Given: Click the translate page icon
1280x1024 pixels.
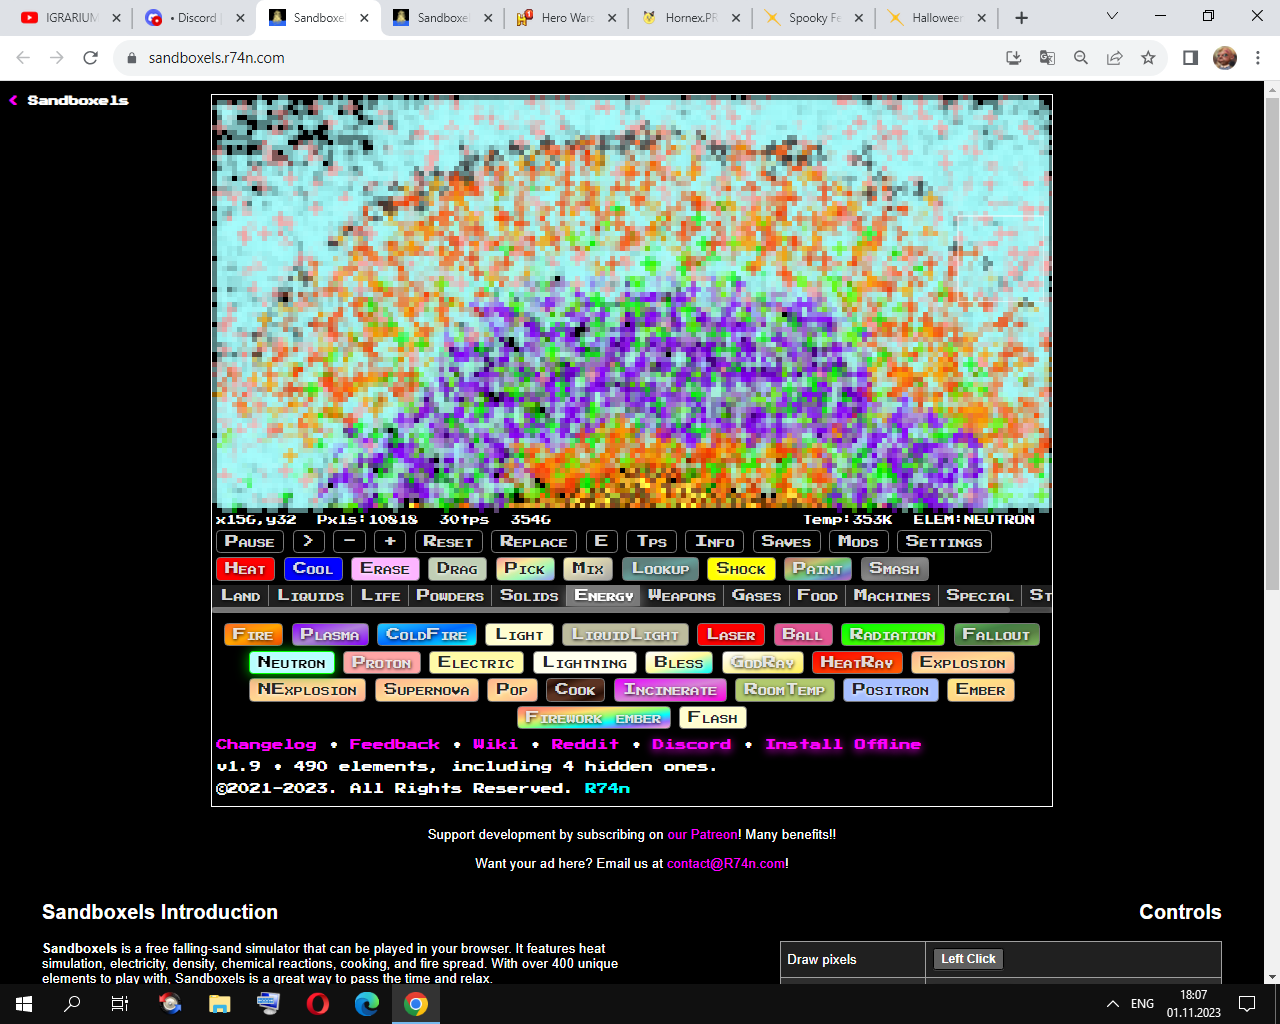Looking at the screenshot, I should click(1047, 58).
